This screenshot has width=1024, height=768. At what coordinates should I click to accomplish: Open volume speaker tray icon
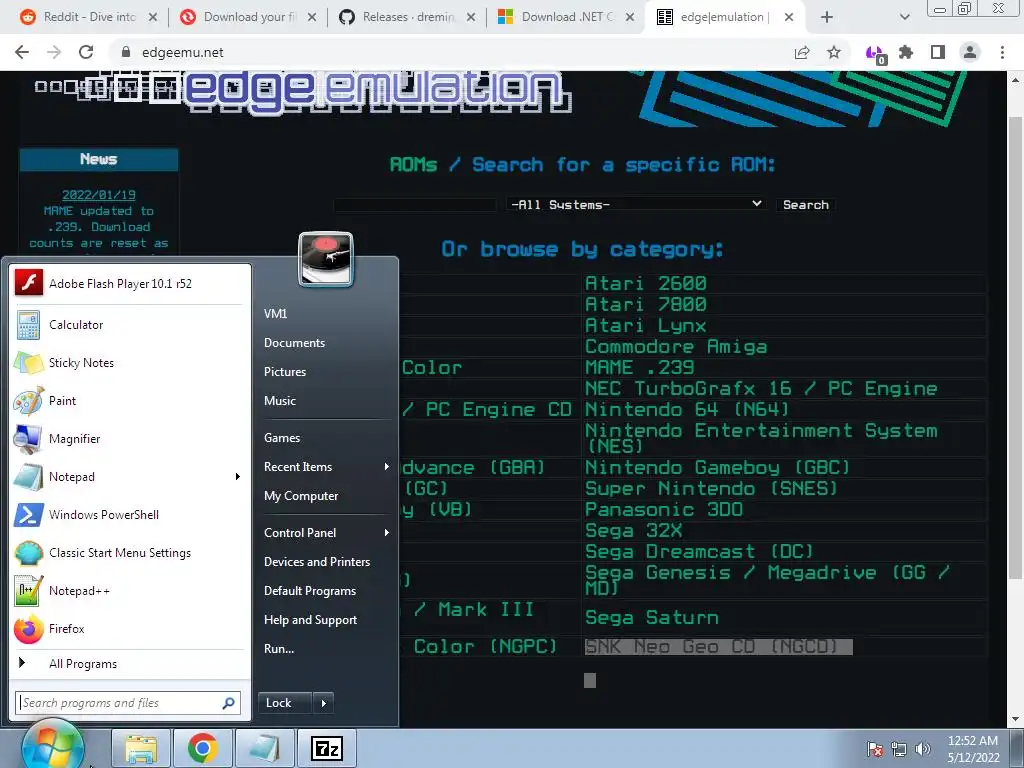[922, 748]
